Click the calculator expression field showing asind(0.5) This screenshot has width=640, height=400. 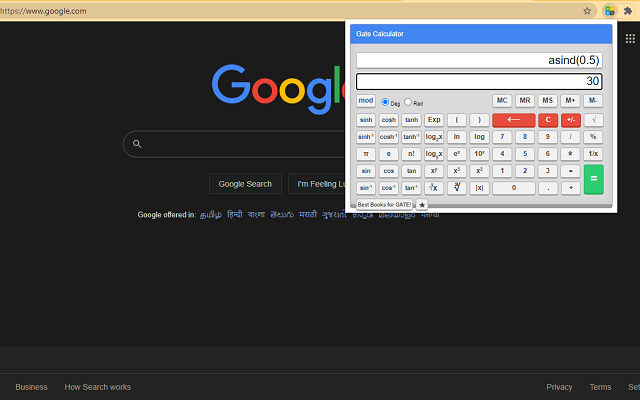point(479,60)
